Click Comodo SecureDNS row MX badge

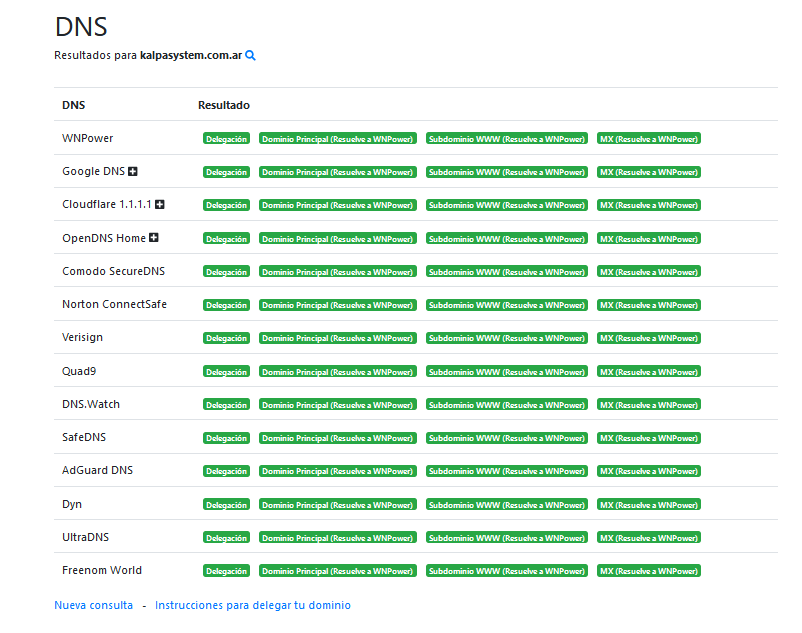(x=649, y=272)
